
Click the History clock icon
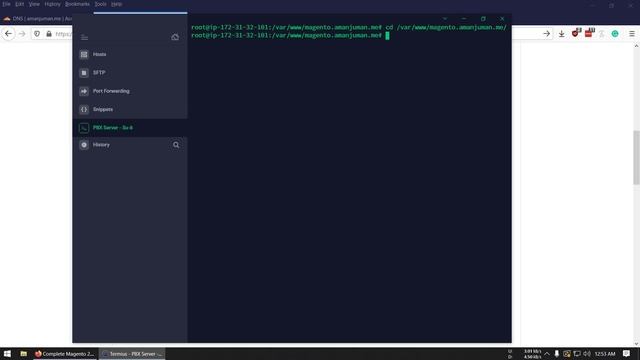(x=84, y=145)
